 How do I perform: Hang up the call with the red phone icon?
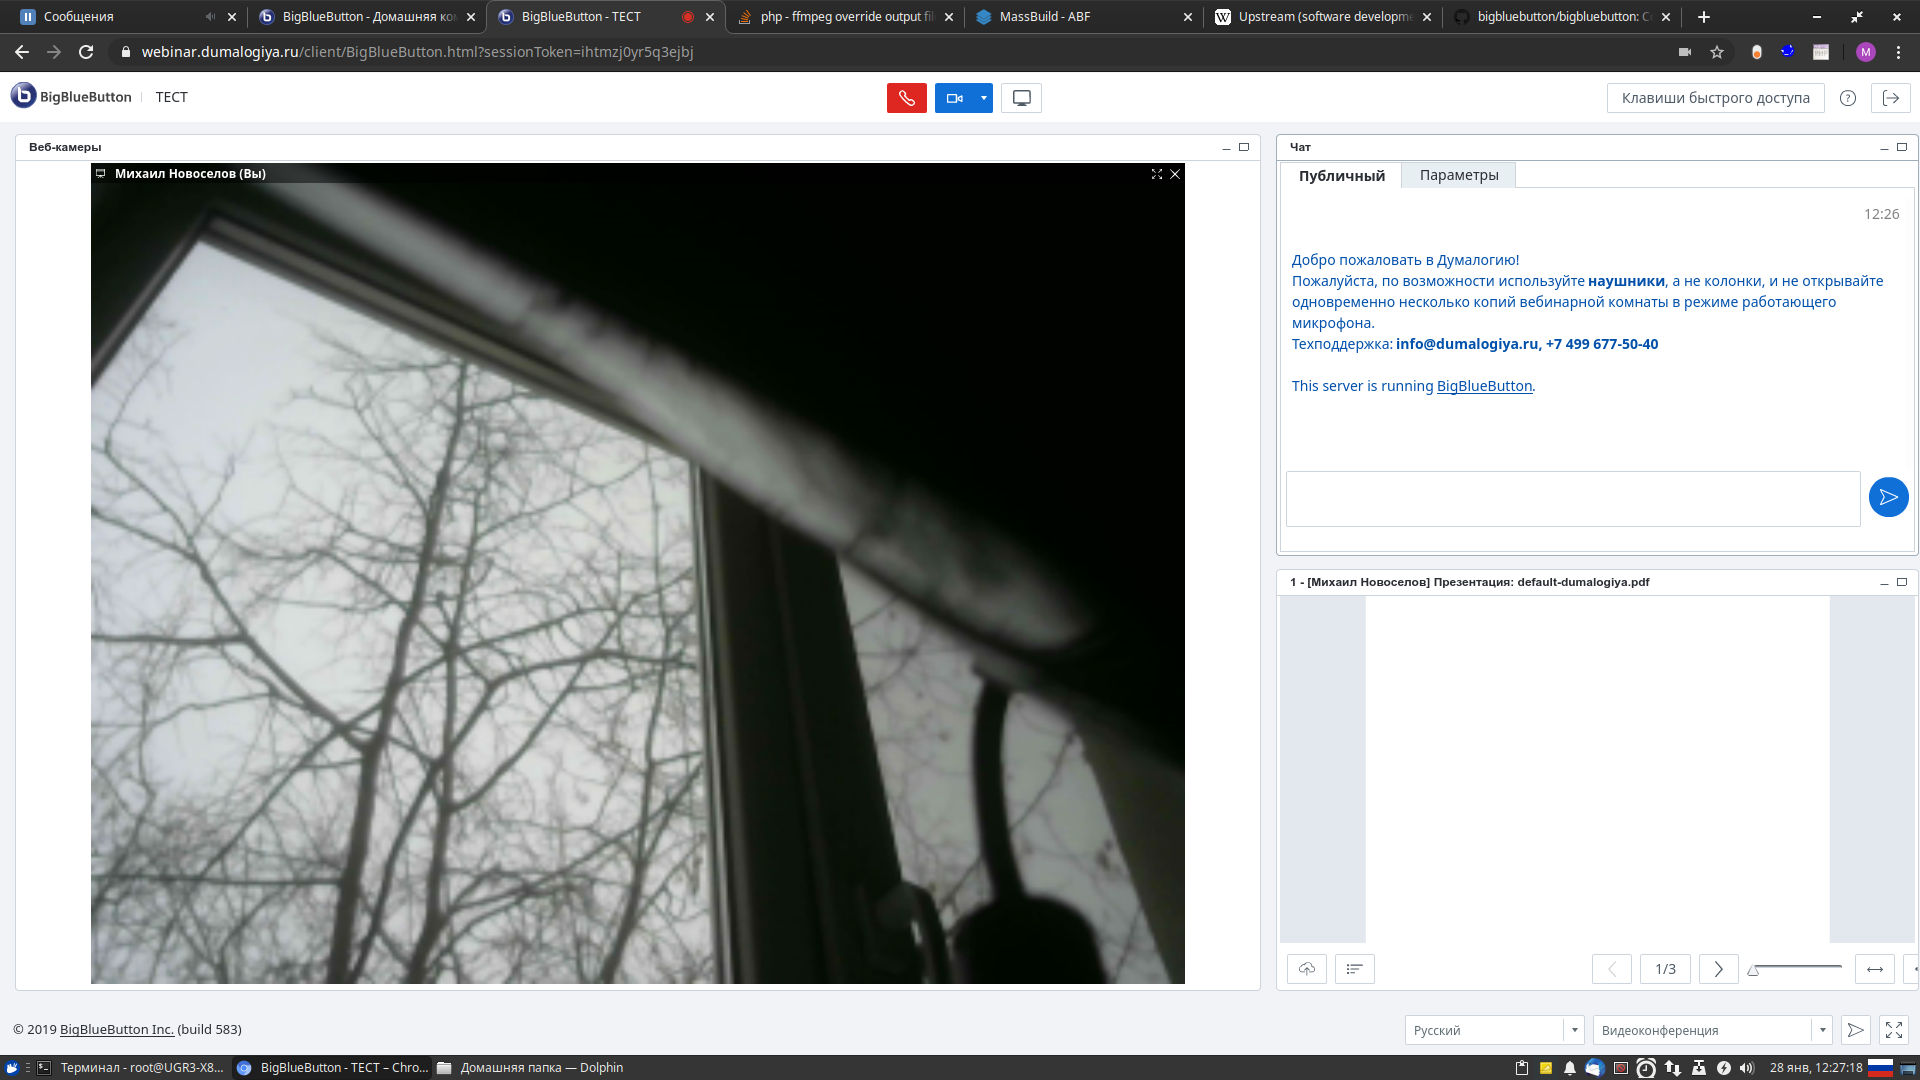click(x=906, y=97)
